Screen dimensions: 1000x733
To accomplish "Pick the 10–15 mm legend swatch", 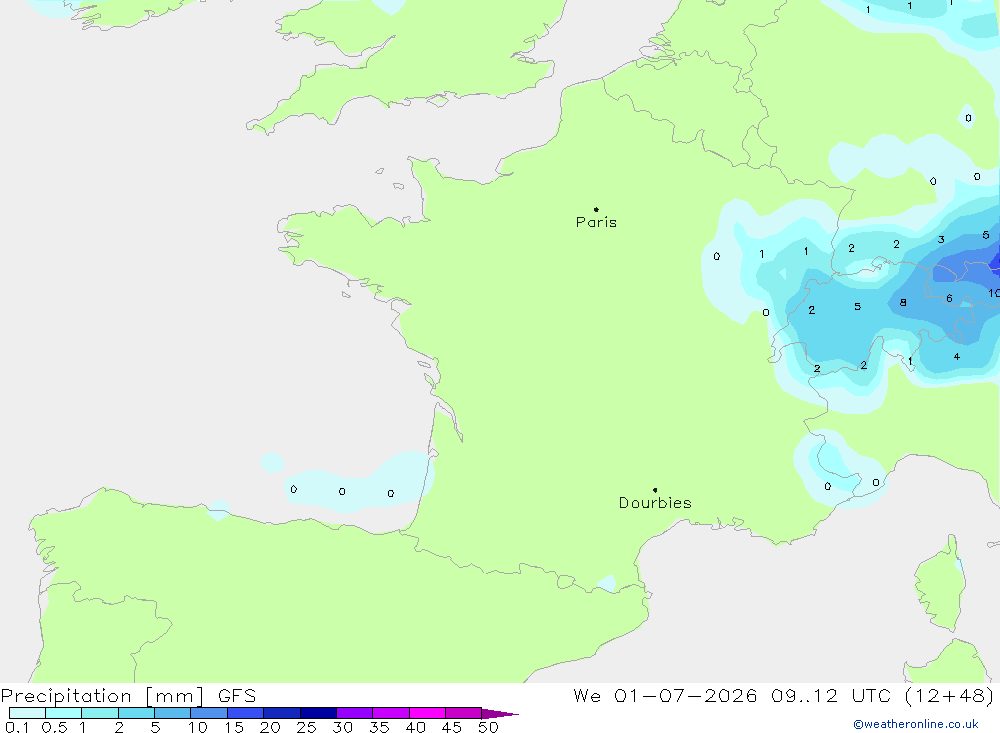I will (x=209, y=713).
